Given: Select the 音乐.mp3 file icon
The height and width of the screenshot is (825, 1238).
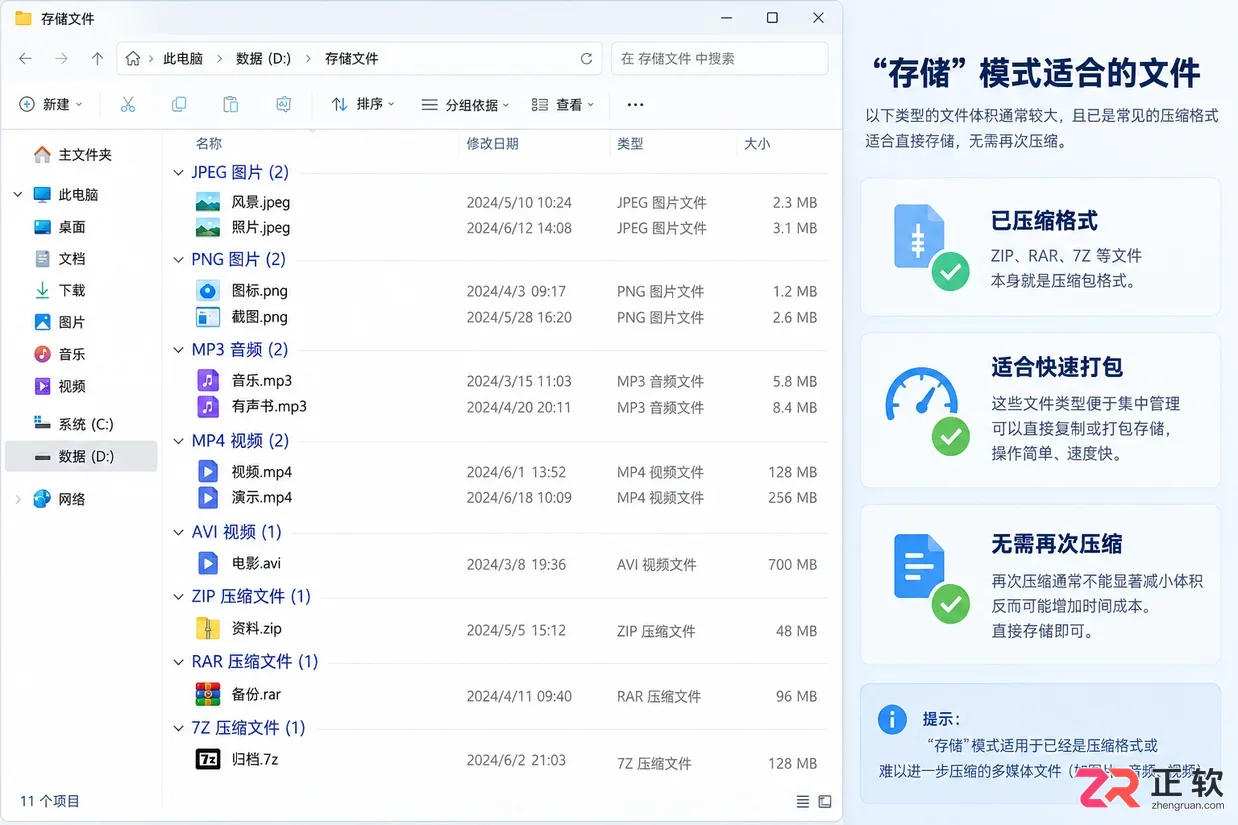Looking at the screenshot, I should [x=208, y=380].
